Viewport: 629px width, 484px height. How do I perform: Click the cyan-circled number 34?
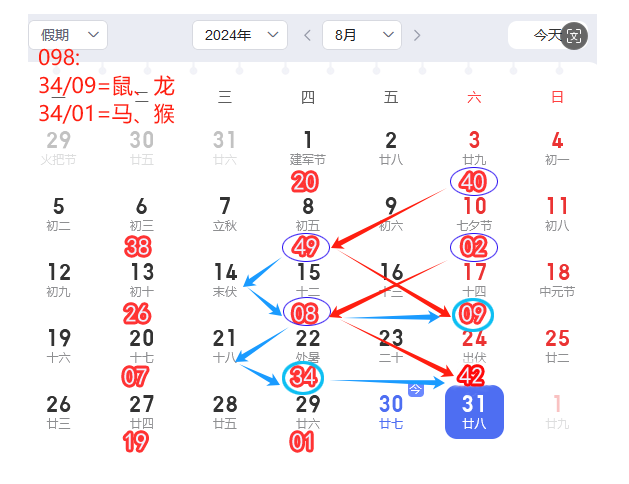click(x=305, y=379)
